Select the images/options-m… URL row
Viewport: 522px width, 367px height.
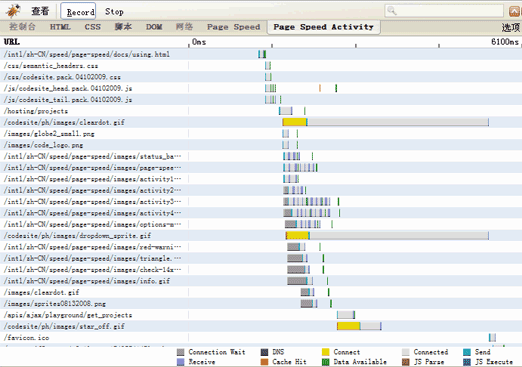tap(261, 224)
